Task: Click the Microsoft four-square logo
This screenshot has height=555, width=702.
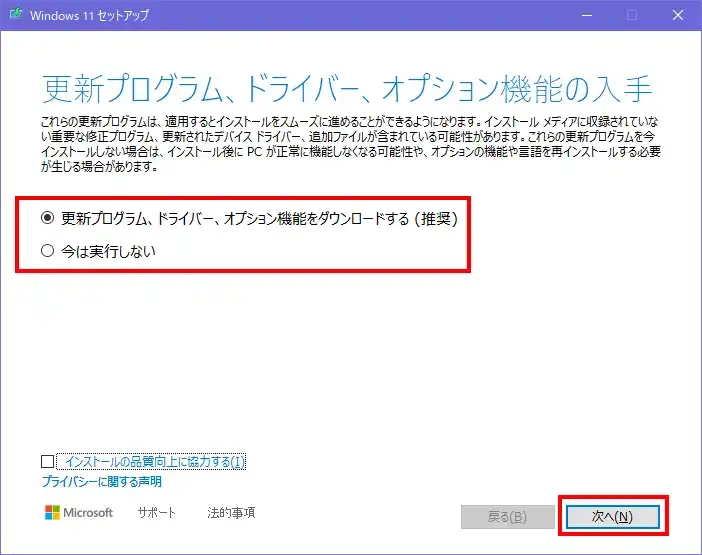Action: point(53,513)
